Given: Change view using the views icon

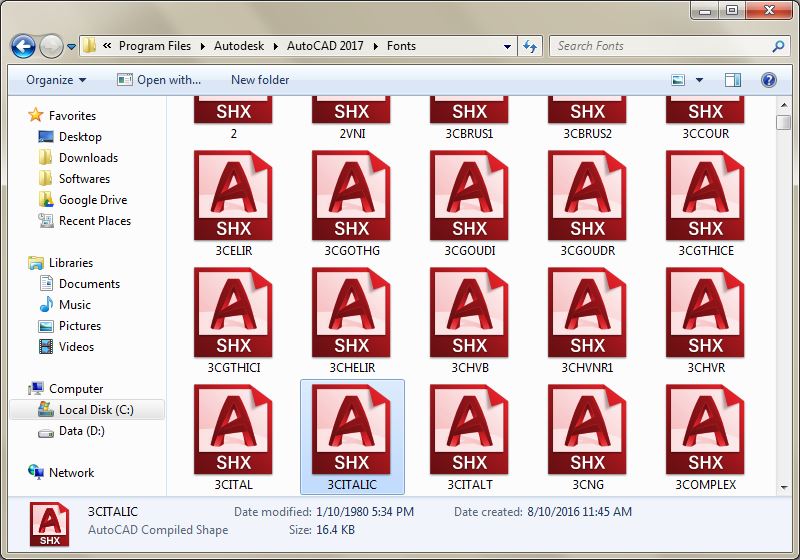Looking at the screenshot, I should (x=678, y=80).
